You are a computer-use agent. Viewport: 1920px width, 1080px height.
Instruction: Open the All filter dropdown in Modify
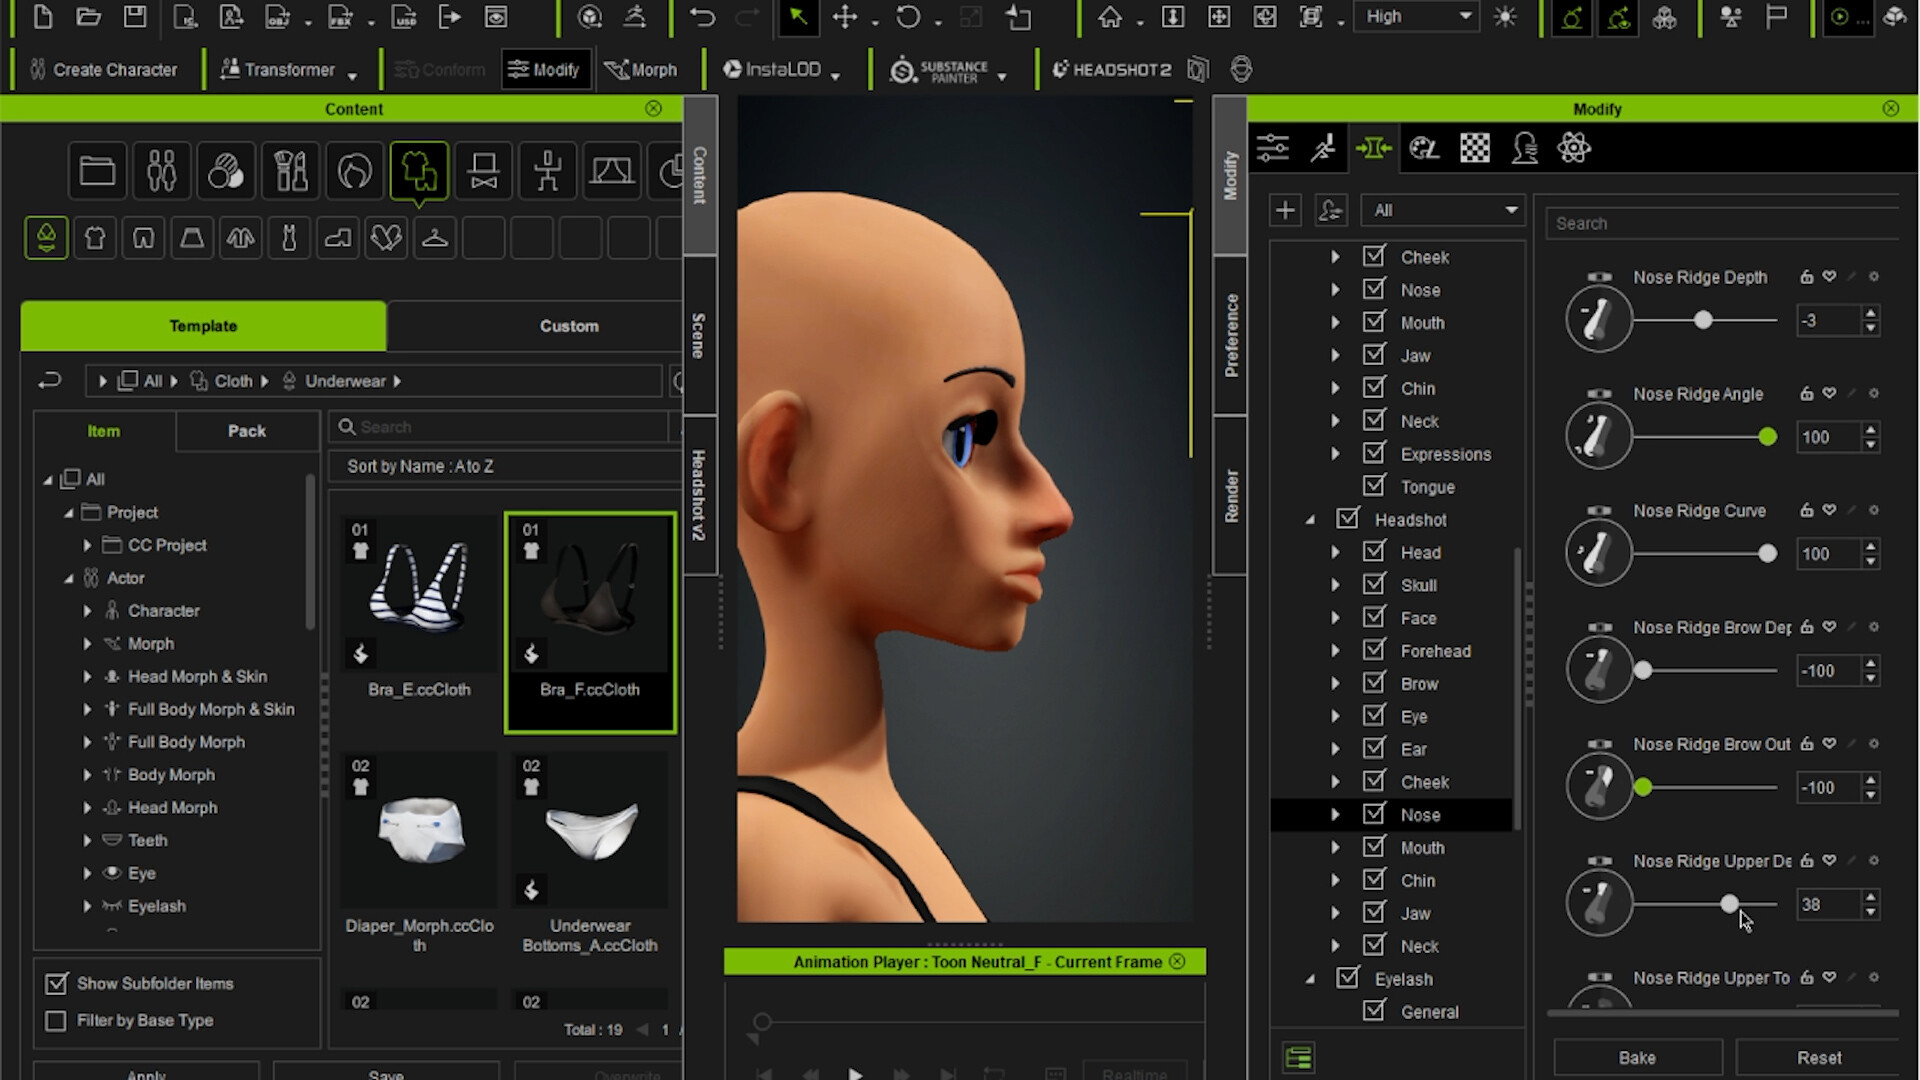[1443, 210]
